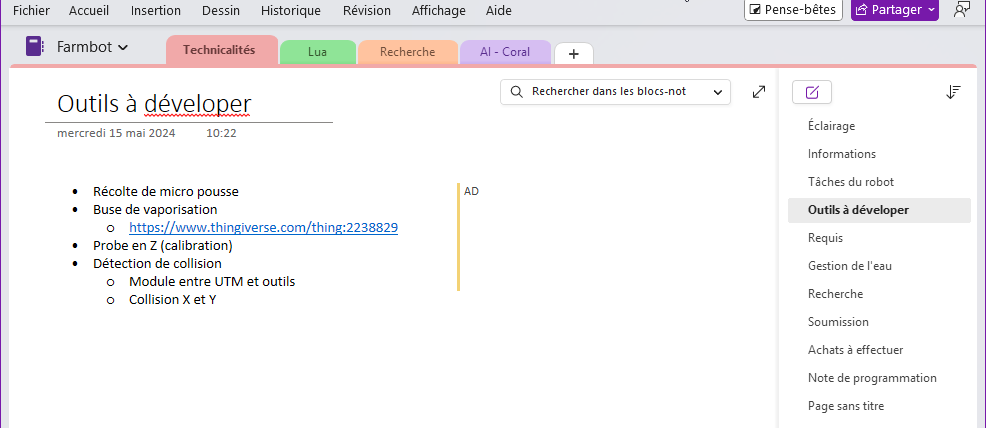The height and width of the screenshot is (428, 986).
Task: Open the Historique ribbon tab
Action: point(291,11)
